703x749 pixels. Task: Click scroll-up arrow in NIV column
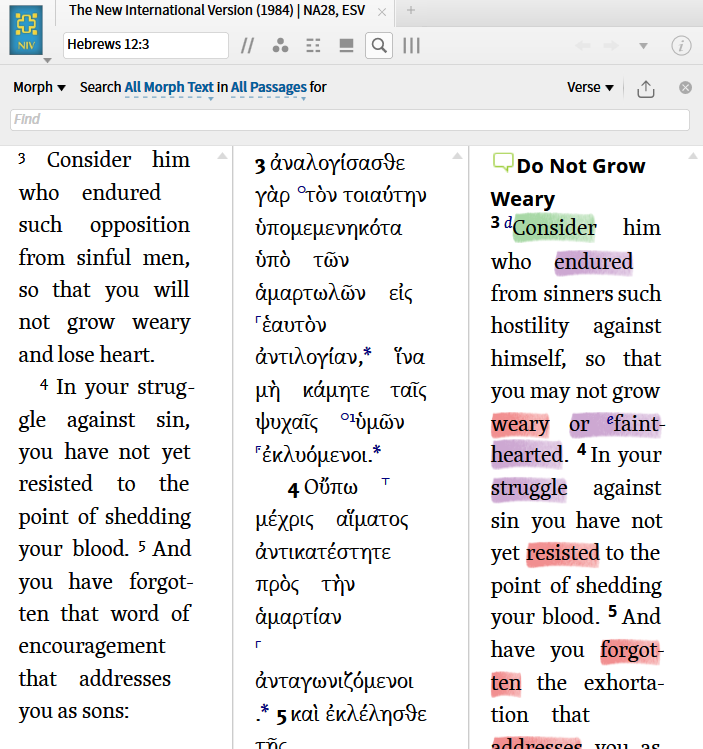point(222,156)
